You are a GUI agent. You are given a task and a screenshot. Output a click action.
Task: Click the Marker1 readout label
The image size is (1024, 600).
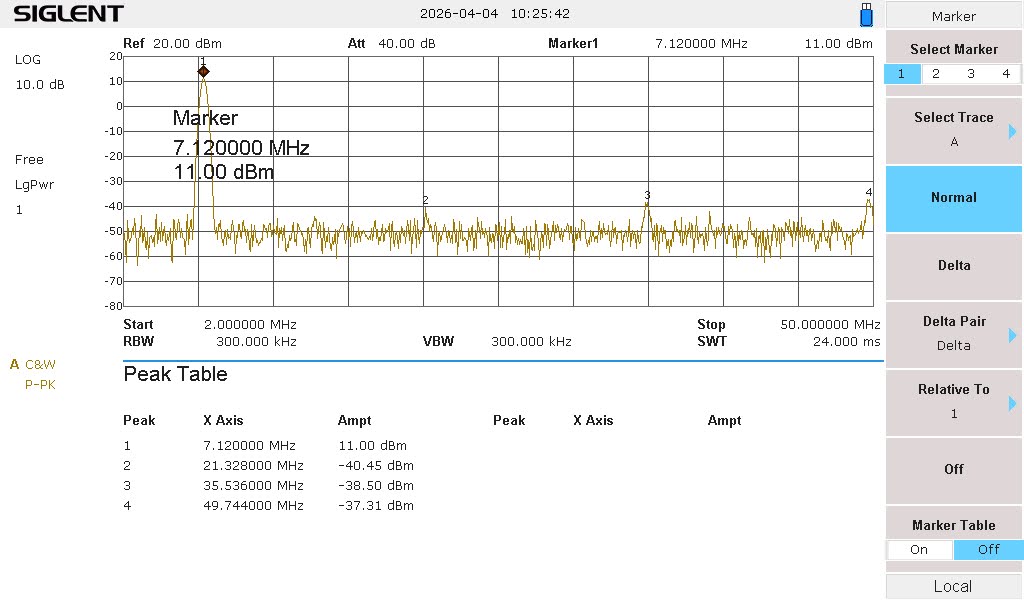click(x=573, y=44)
